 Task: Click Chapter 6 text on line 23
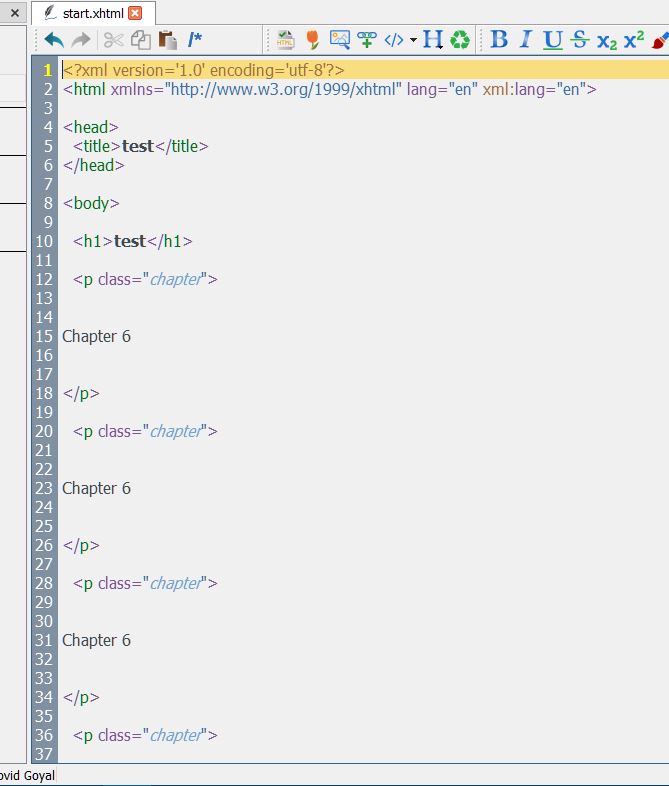click(96, 488)
